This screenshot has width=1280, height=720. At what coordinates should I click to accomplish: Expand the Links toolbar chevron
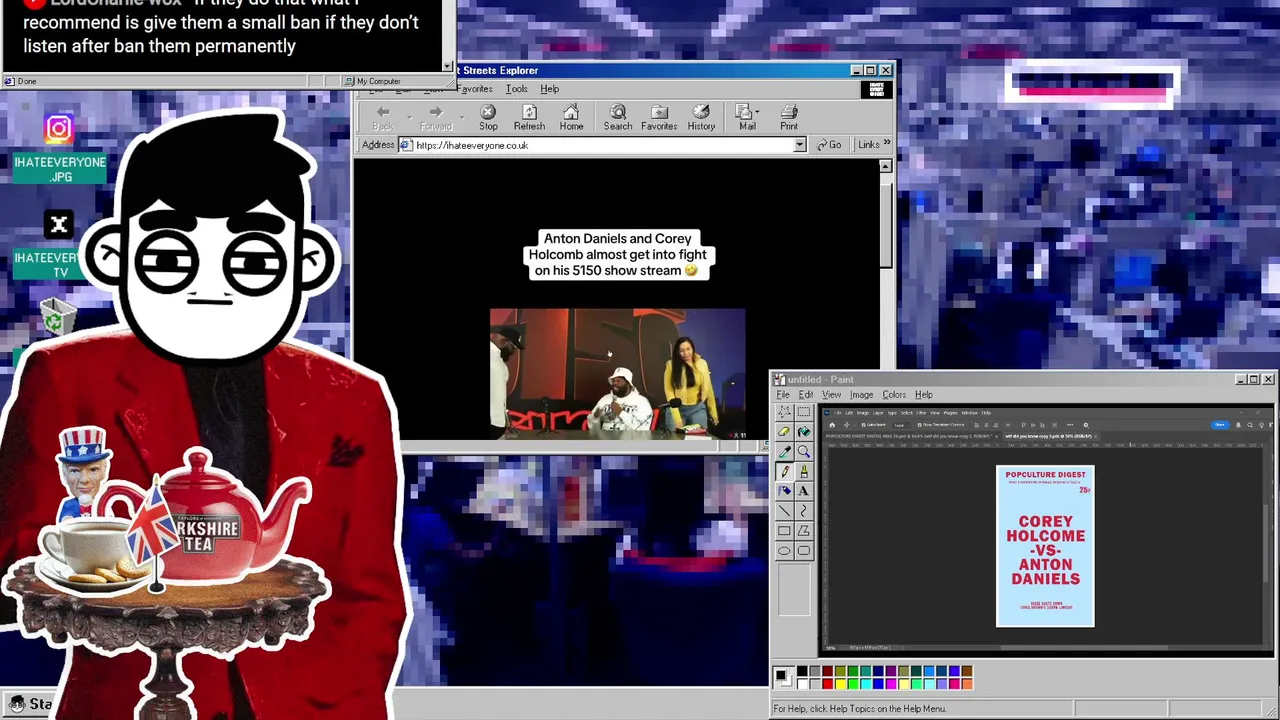pyautogui.click(x=886, y=143)
